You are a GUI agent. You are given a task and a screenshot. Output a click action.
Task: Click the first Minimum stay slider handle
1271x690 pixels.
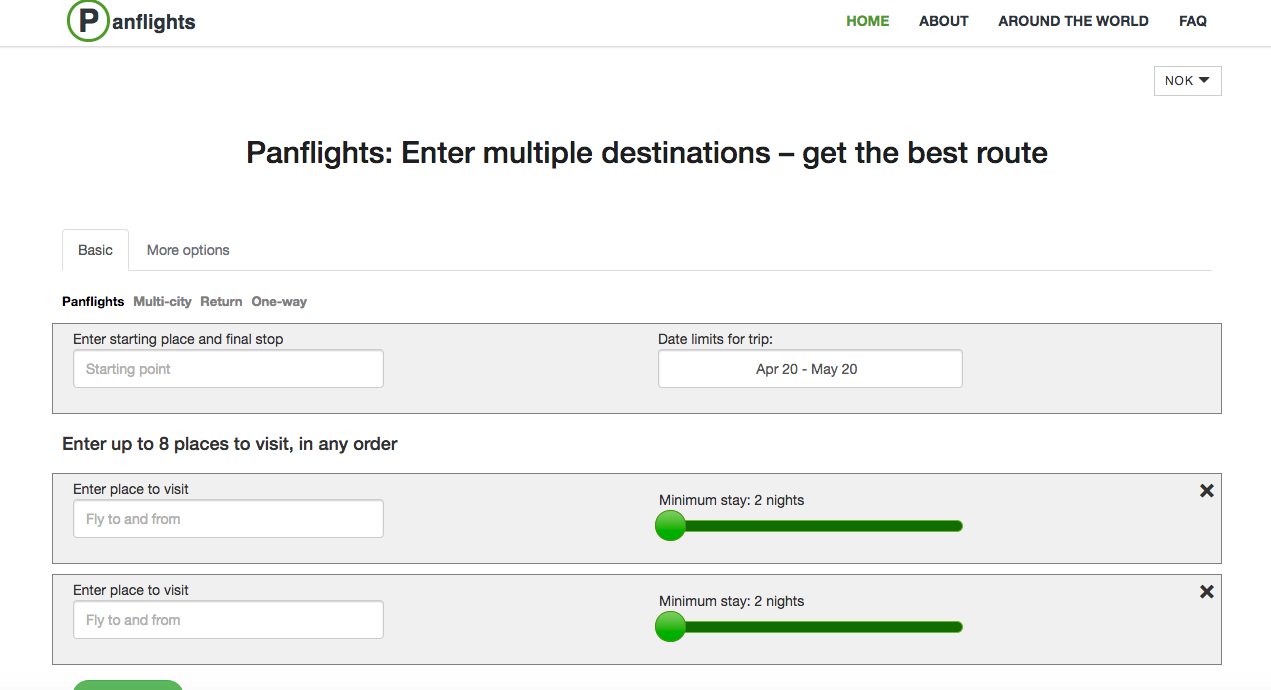pos(670,525)
